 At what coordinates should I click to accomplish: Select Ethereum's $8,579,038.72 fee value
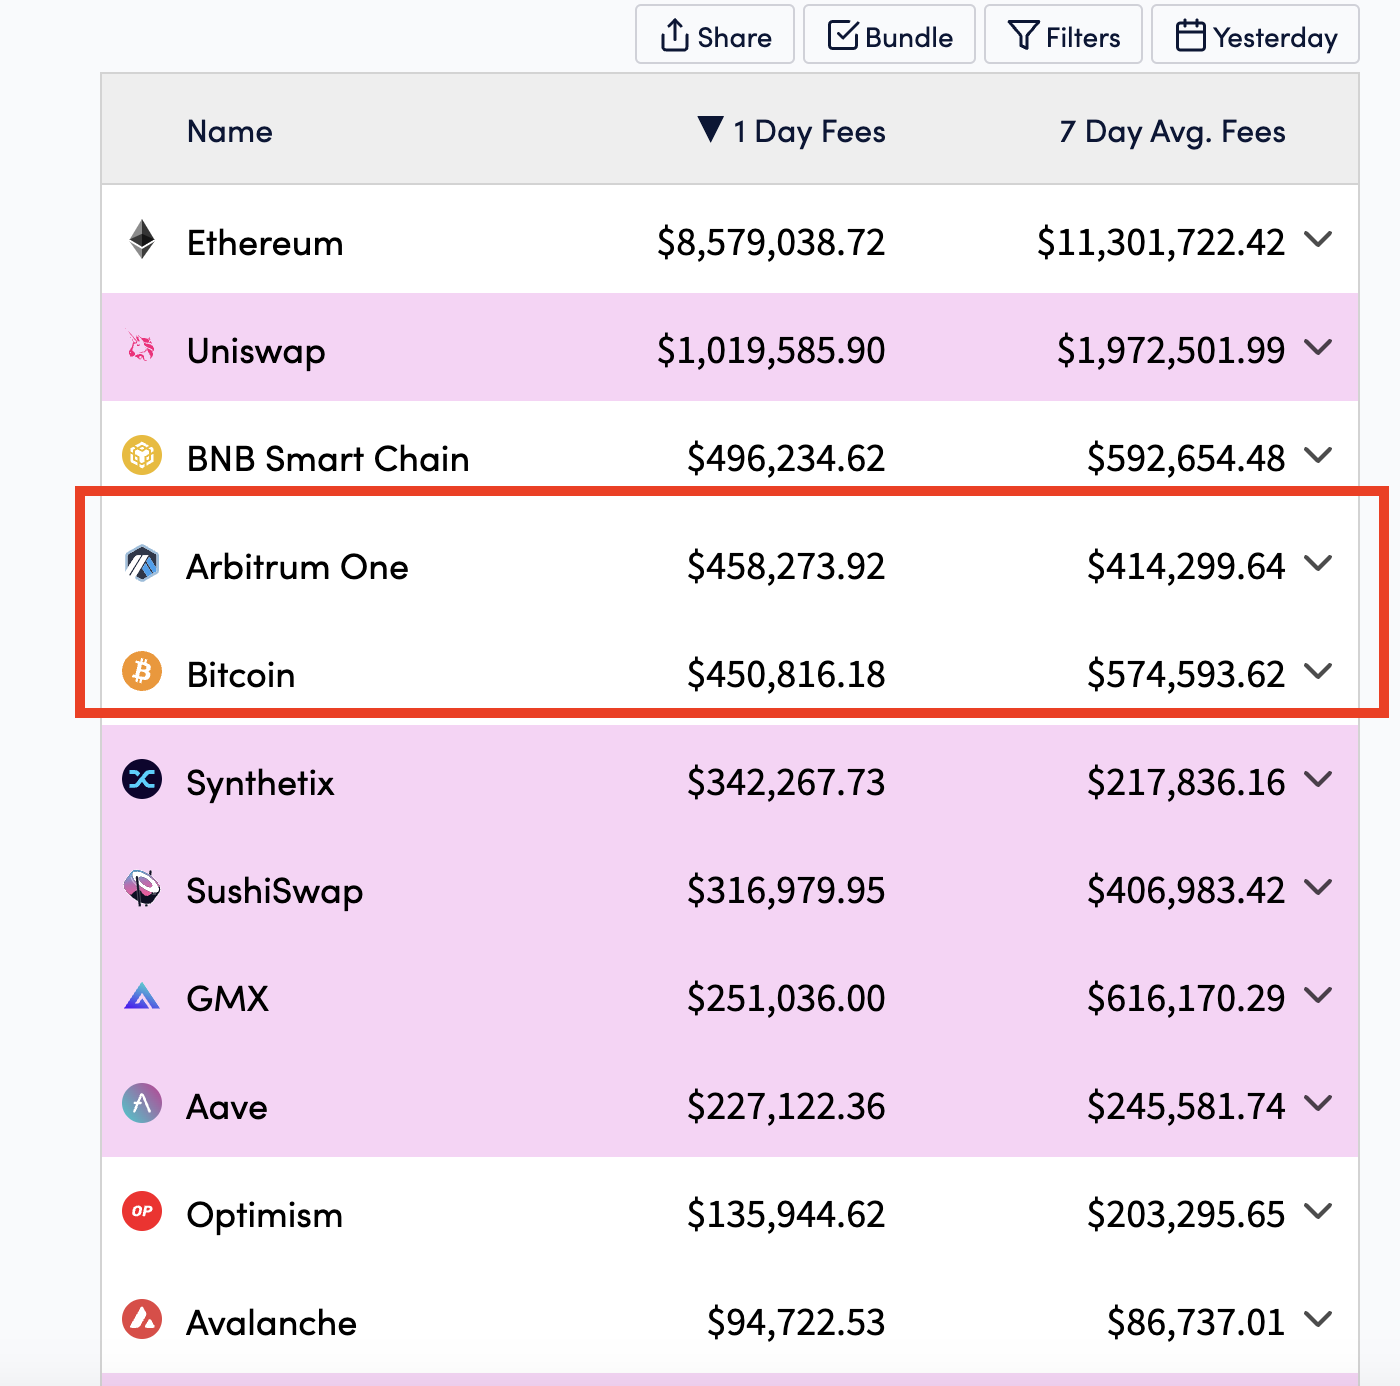[771, 243]
